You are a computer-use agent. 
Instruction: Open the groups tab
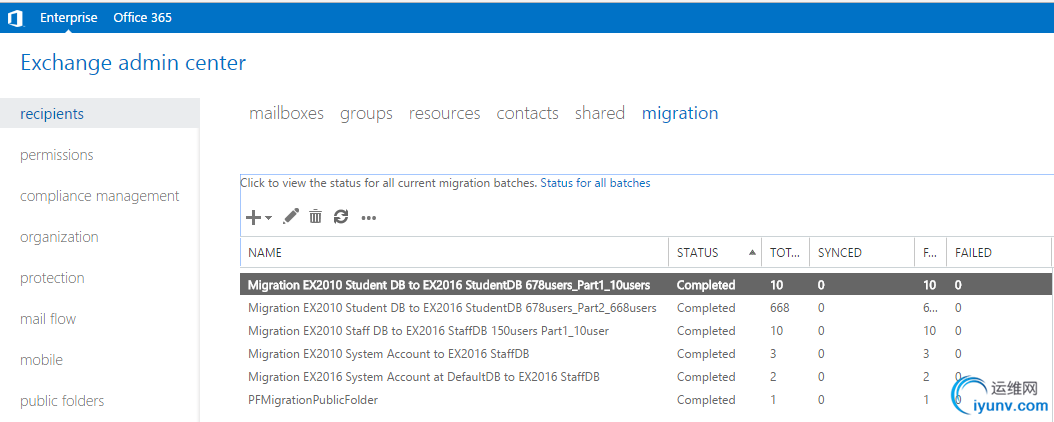(x=366, y=113)
